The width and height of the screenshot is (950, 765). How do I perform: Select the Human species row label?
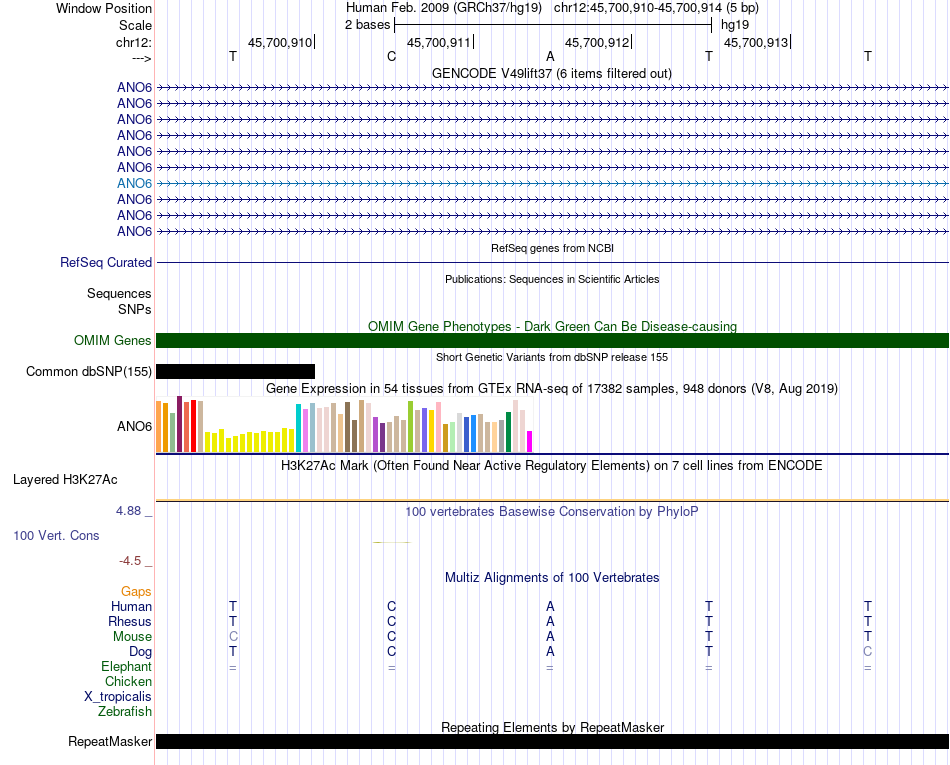pos(131,606)
